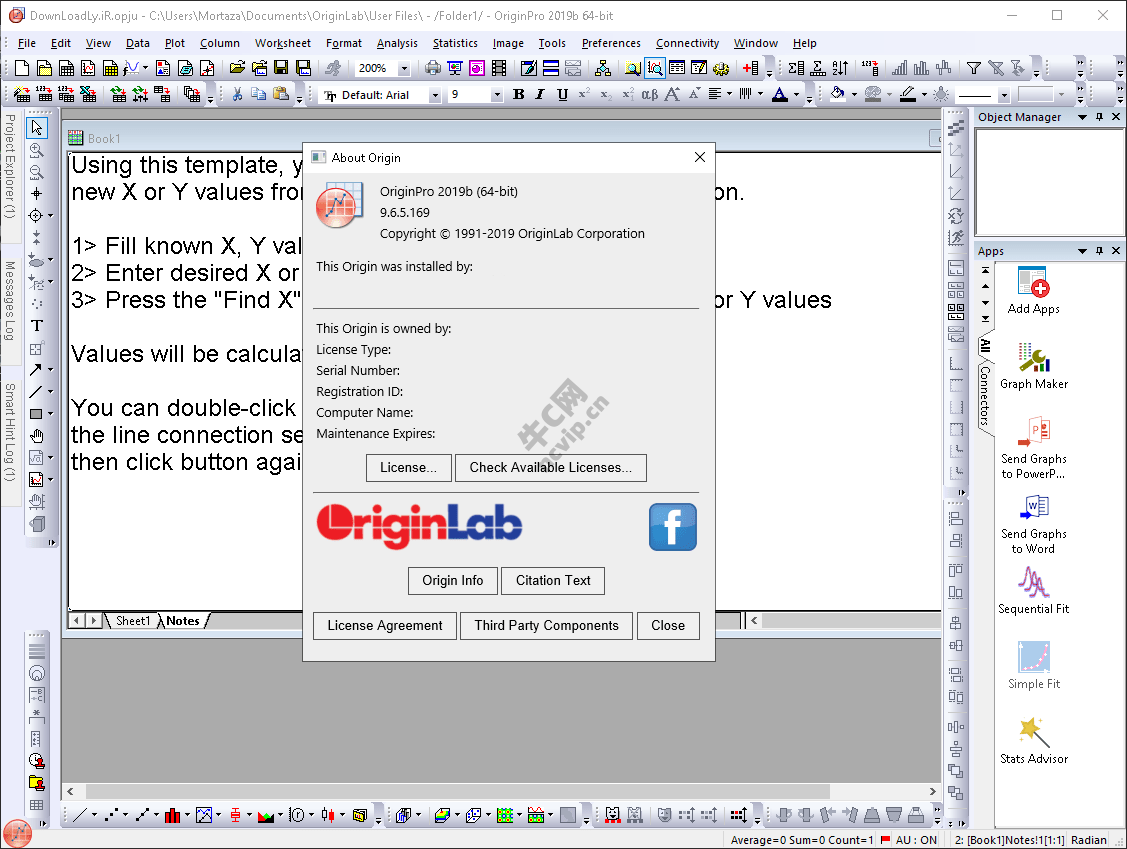Select the Zoom In tool
This screenshot has height=849, width=1127.
37,150
